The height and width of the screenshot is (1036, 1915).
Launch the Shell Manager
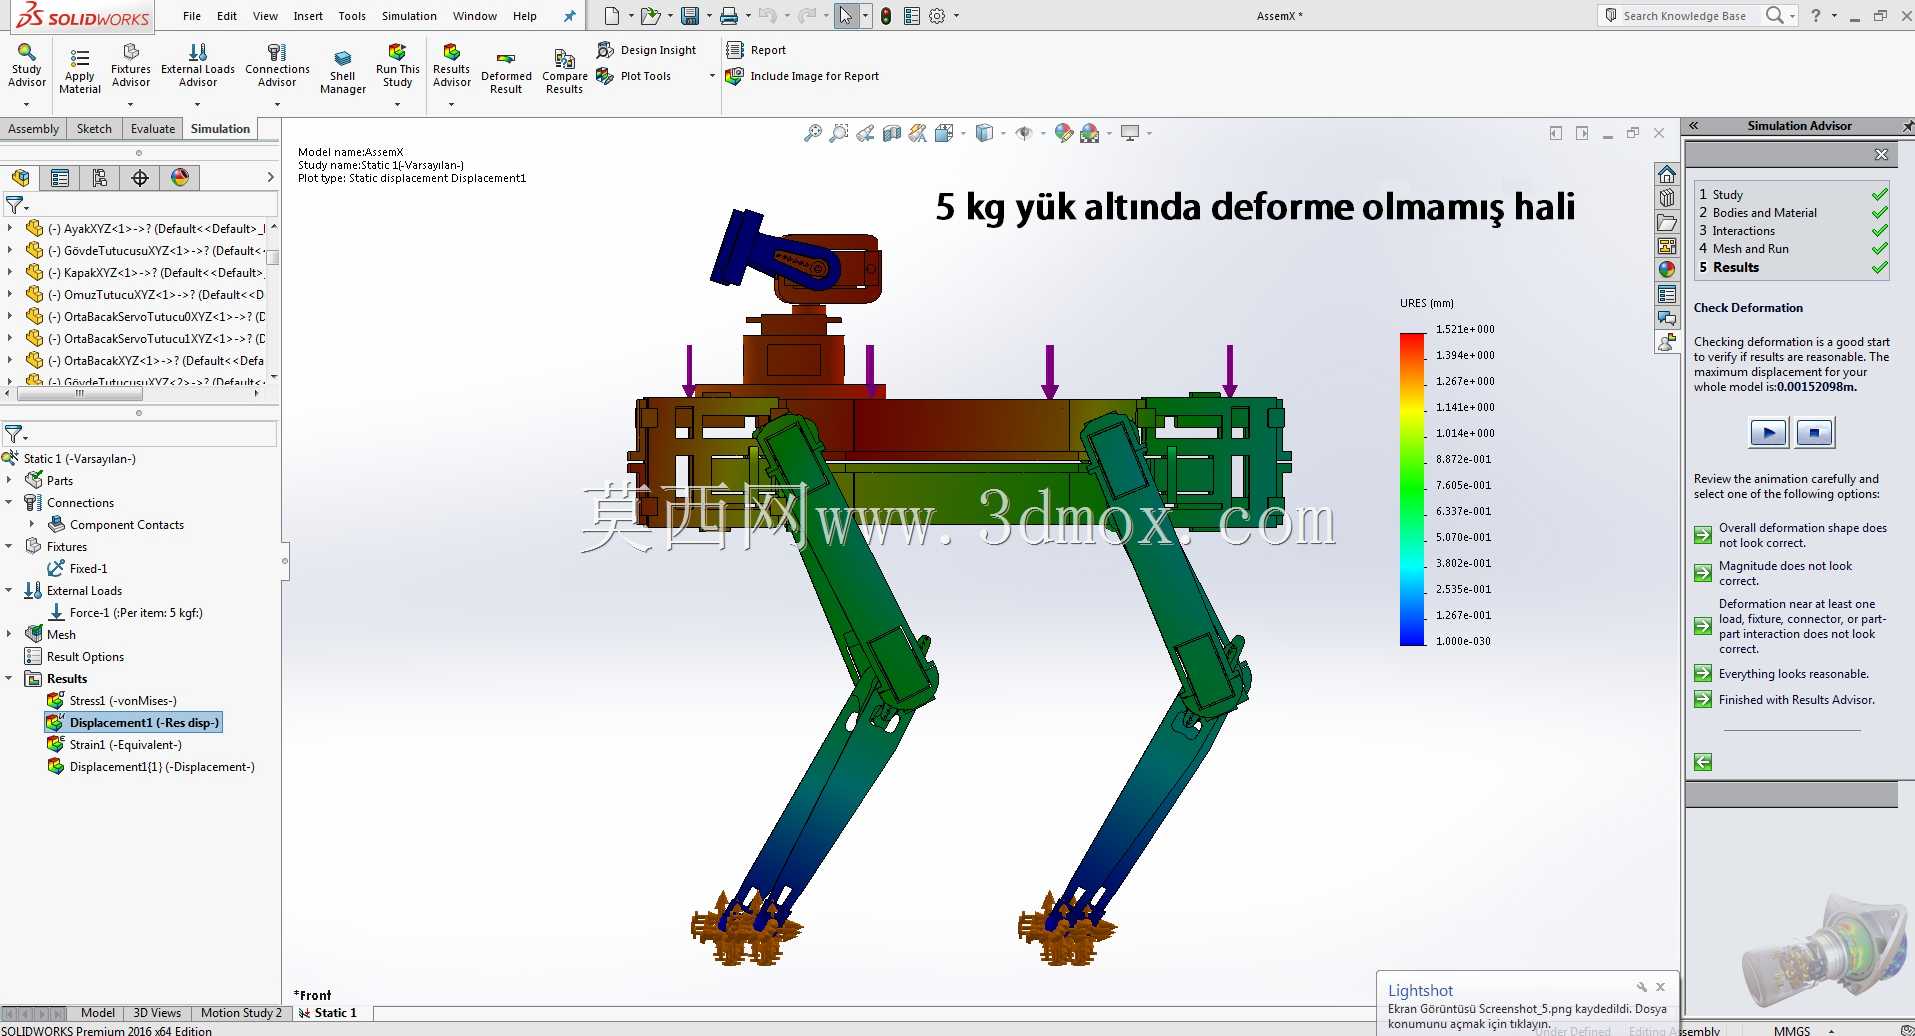tap(343, 72)
